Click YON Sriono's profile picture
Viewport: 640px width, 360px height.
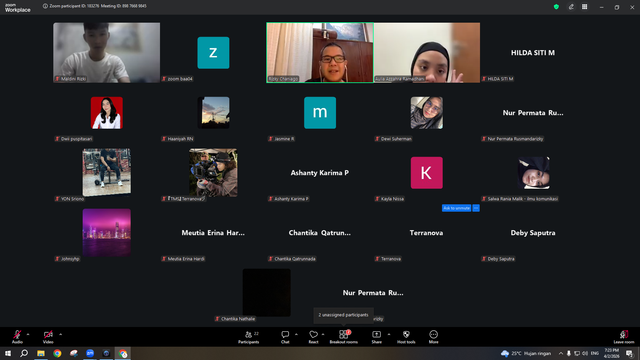(107, 172)
